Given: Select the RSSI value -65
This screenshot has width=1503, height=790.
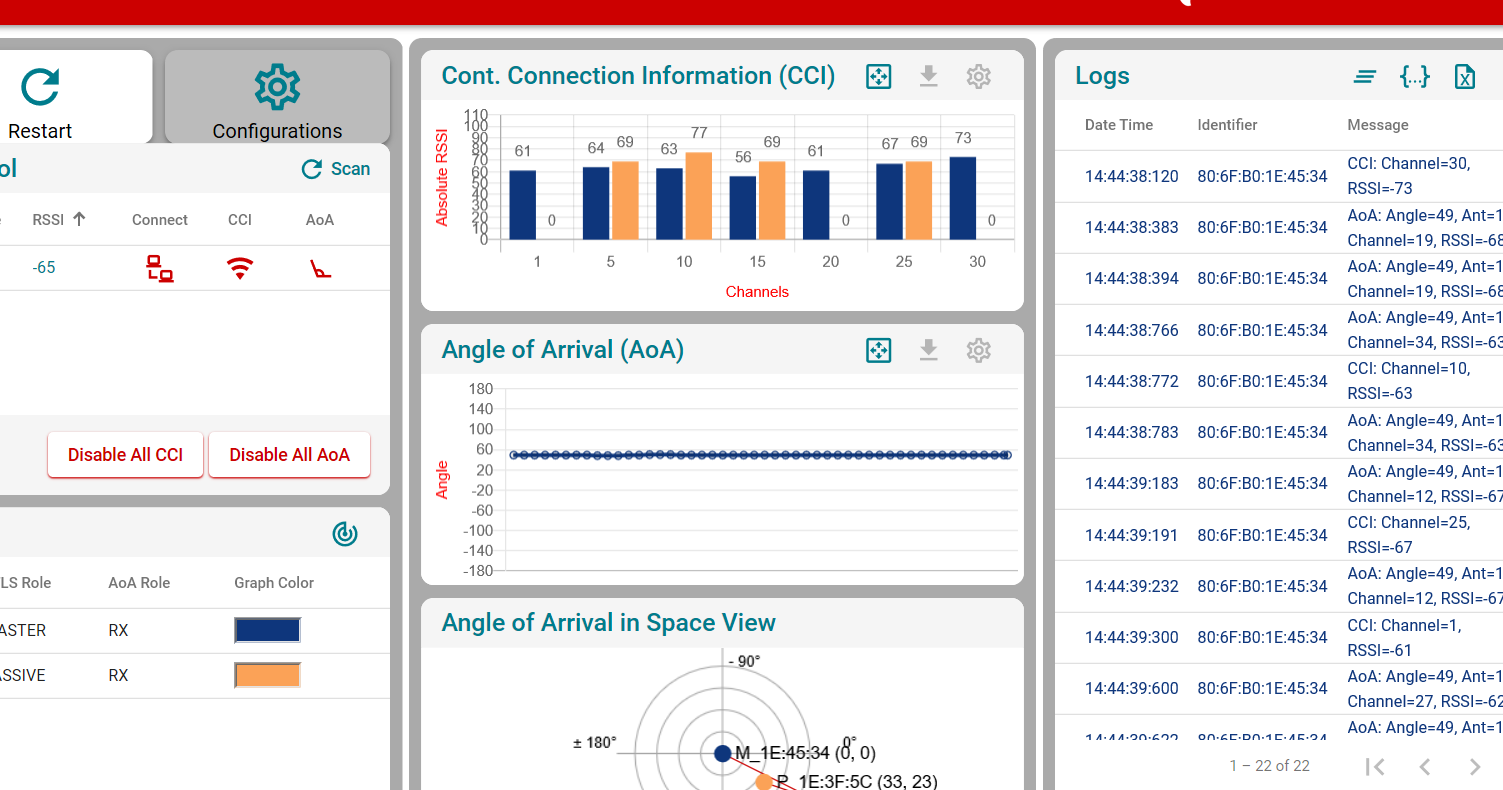Looking at the screenshot, I should click(x=44, y=268).
